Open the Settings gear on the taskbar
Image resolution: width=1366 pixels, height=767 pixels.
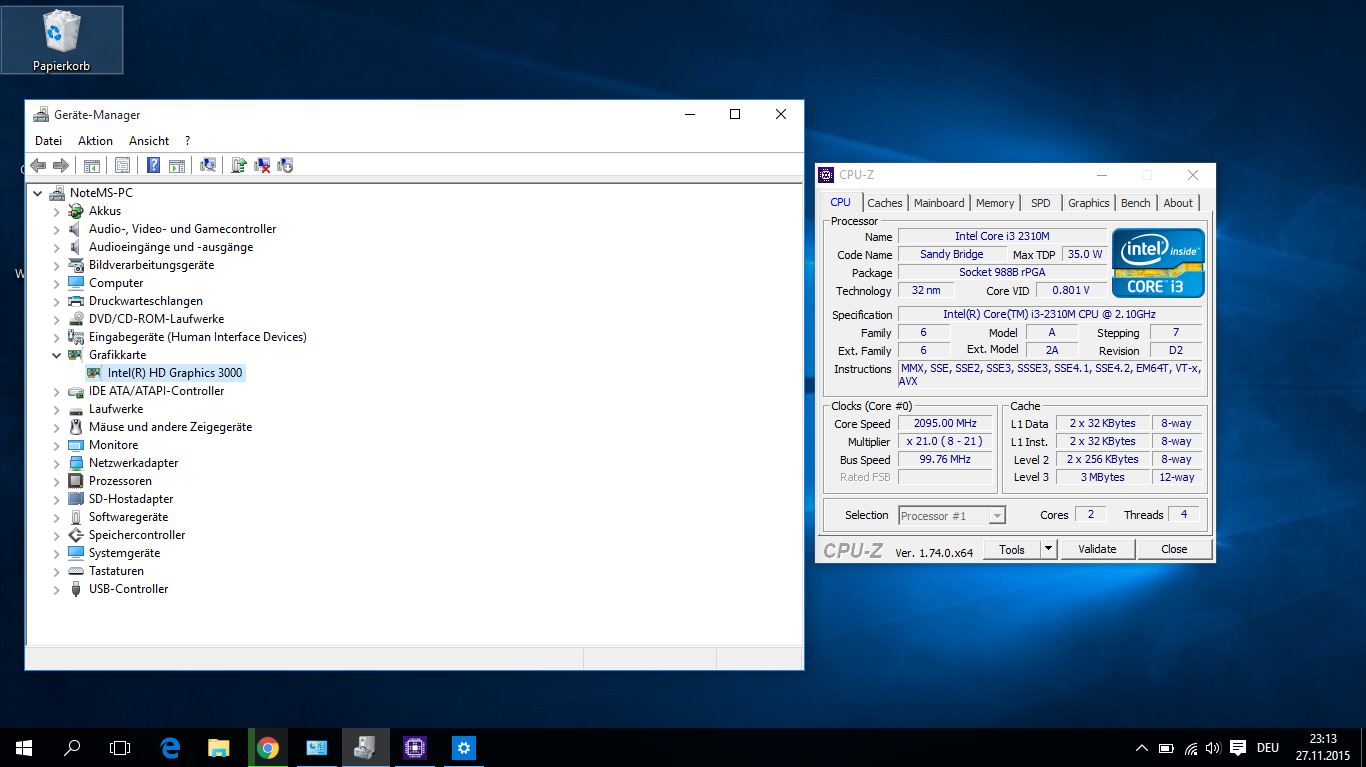point(463,747)
